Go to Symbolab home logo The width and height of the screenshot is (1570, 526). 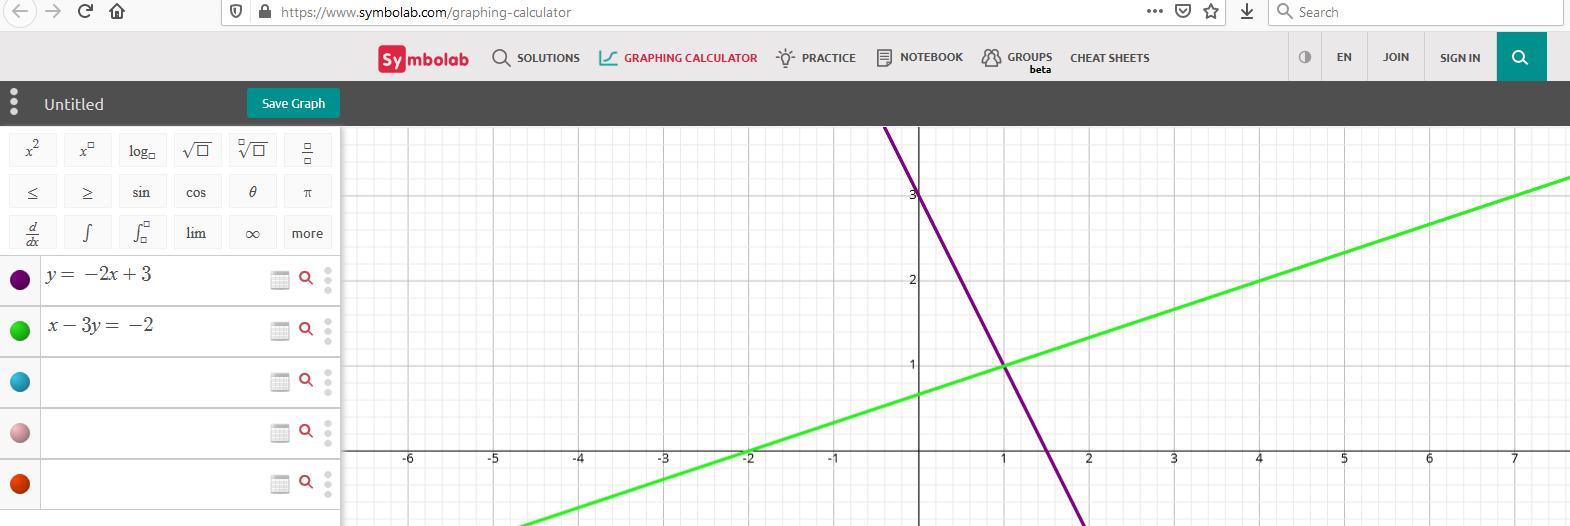(424, 59)
